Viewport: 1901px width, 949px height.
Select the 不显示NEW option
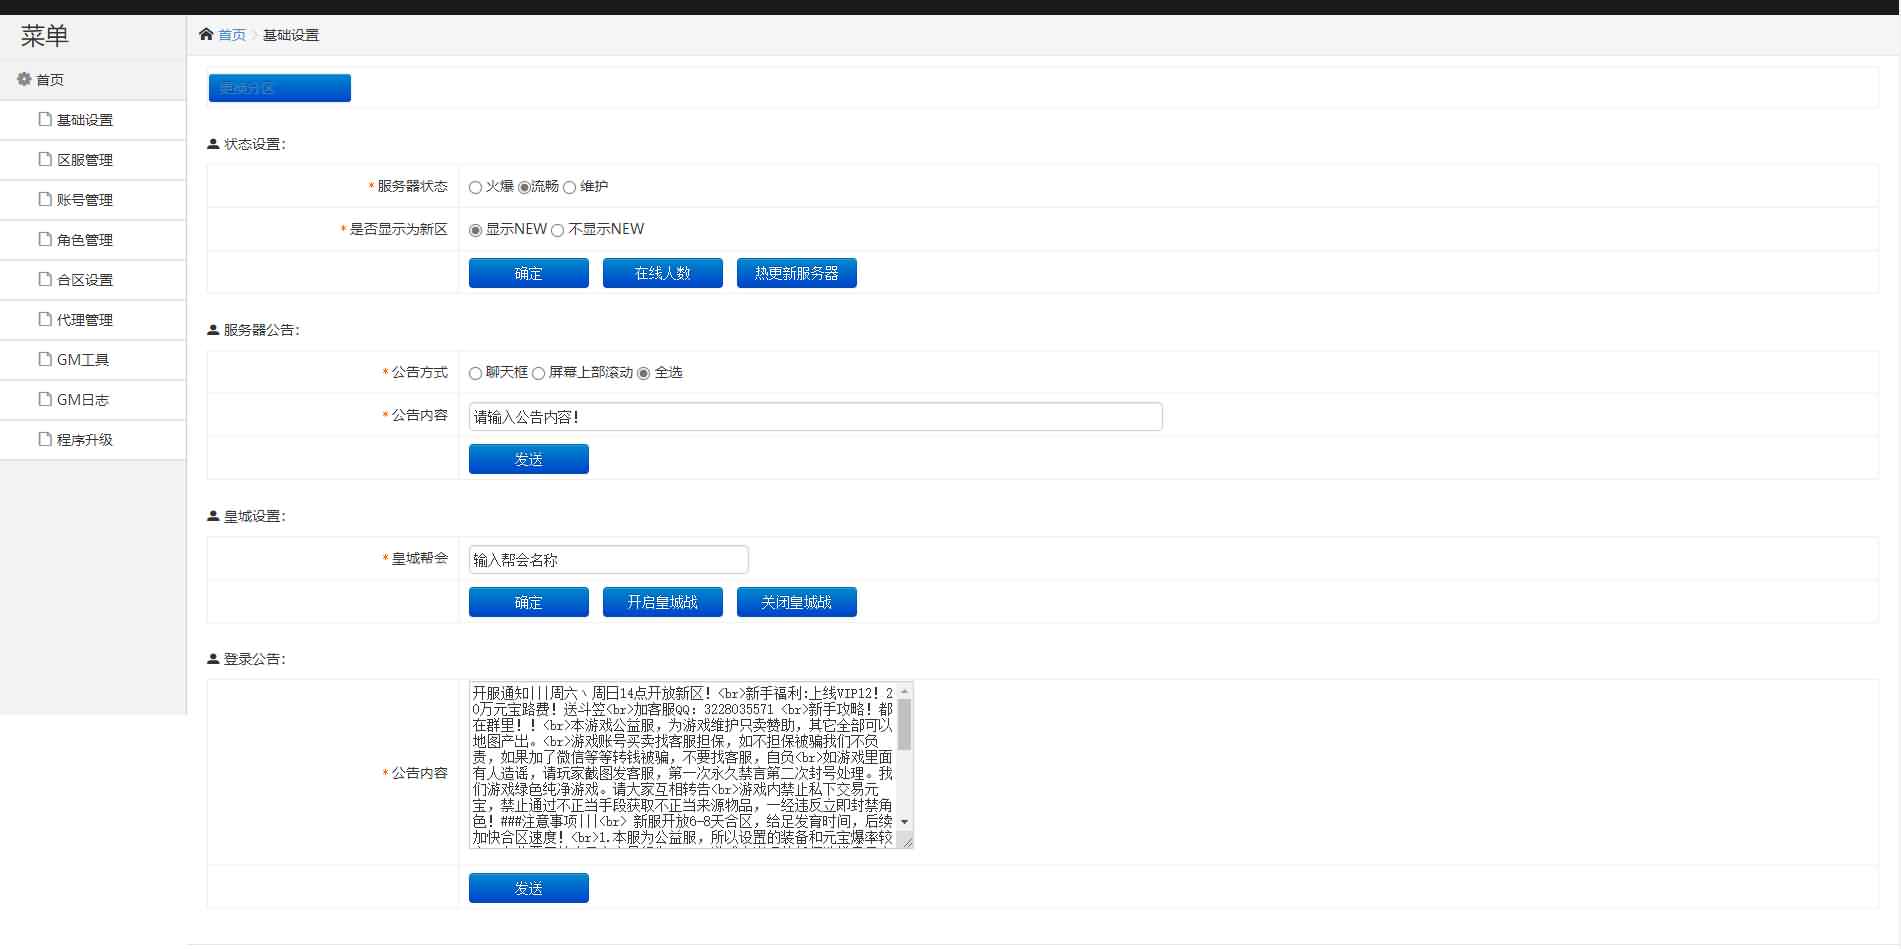coord(557,229)
